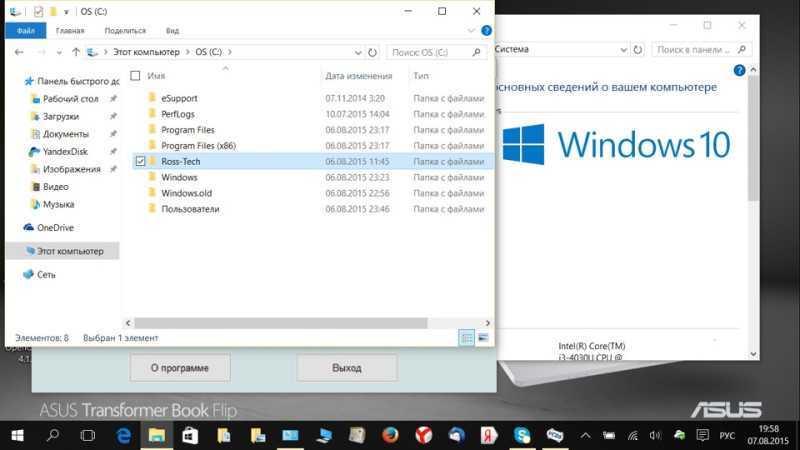Open the Вид ribbon tab
800x450 pixels.
(172, 31)
